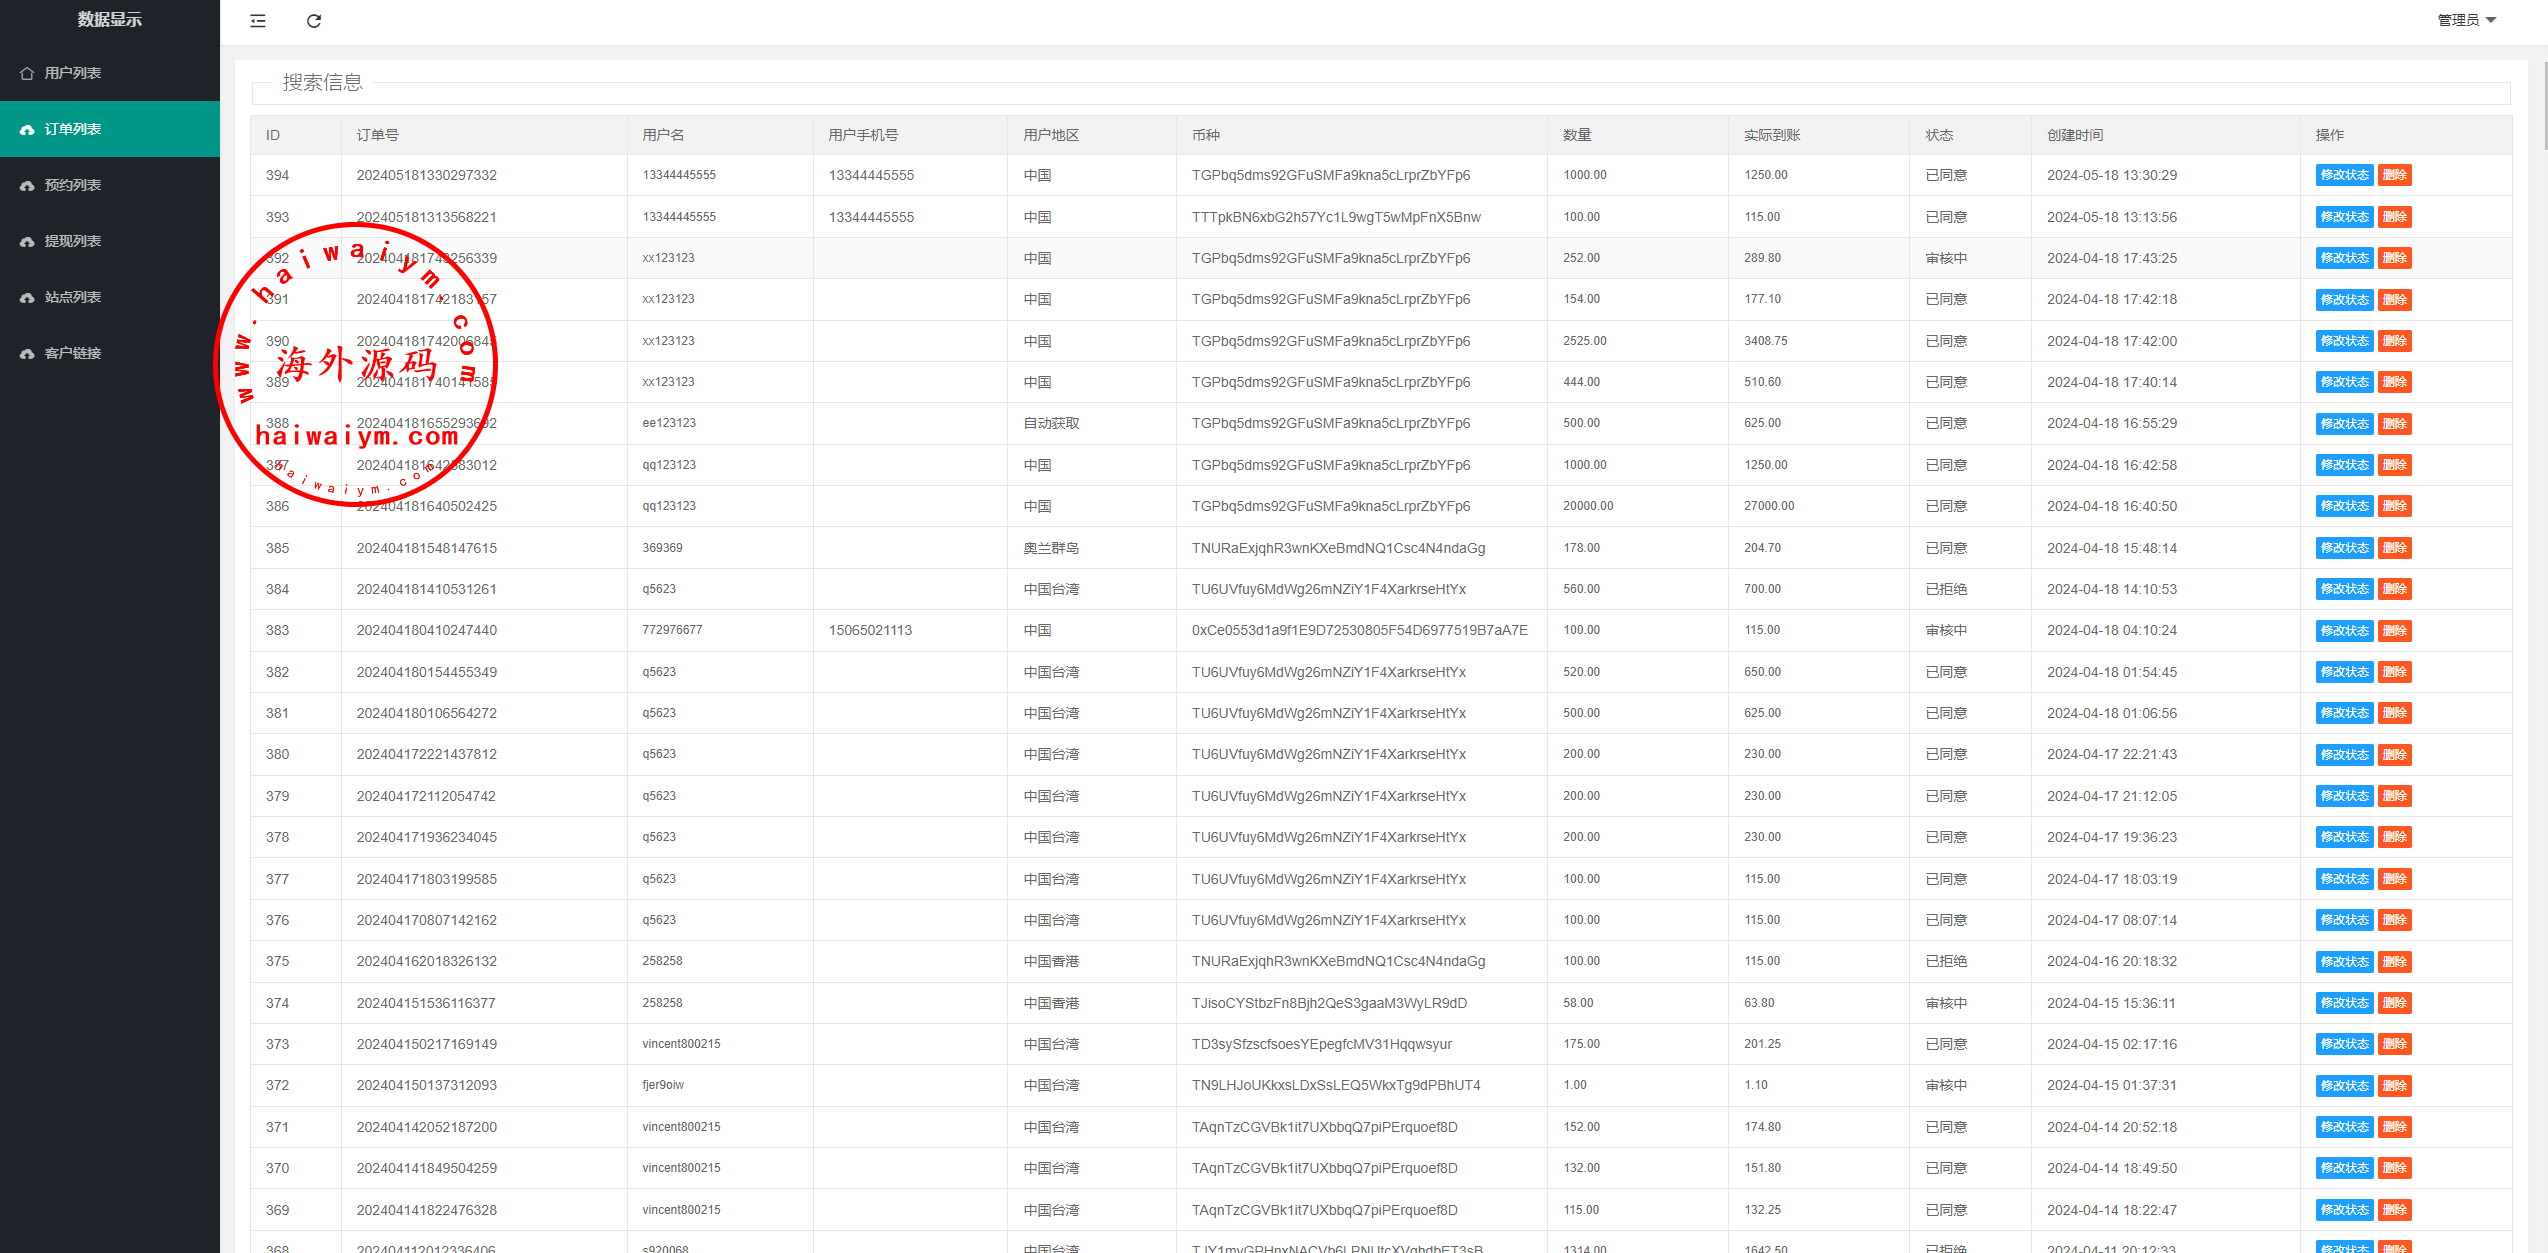Image resolution: width=2548 pixels, height=1253 pixels.
Task: Click the 创建时间 column header
Action: click(2075, 135)
